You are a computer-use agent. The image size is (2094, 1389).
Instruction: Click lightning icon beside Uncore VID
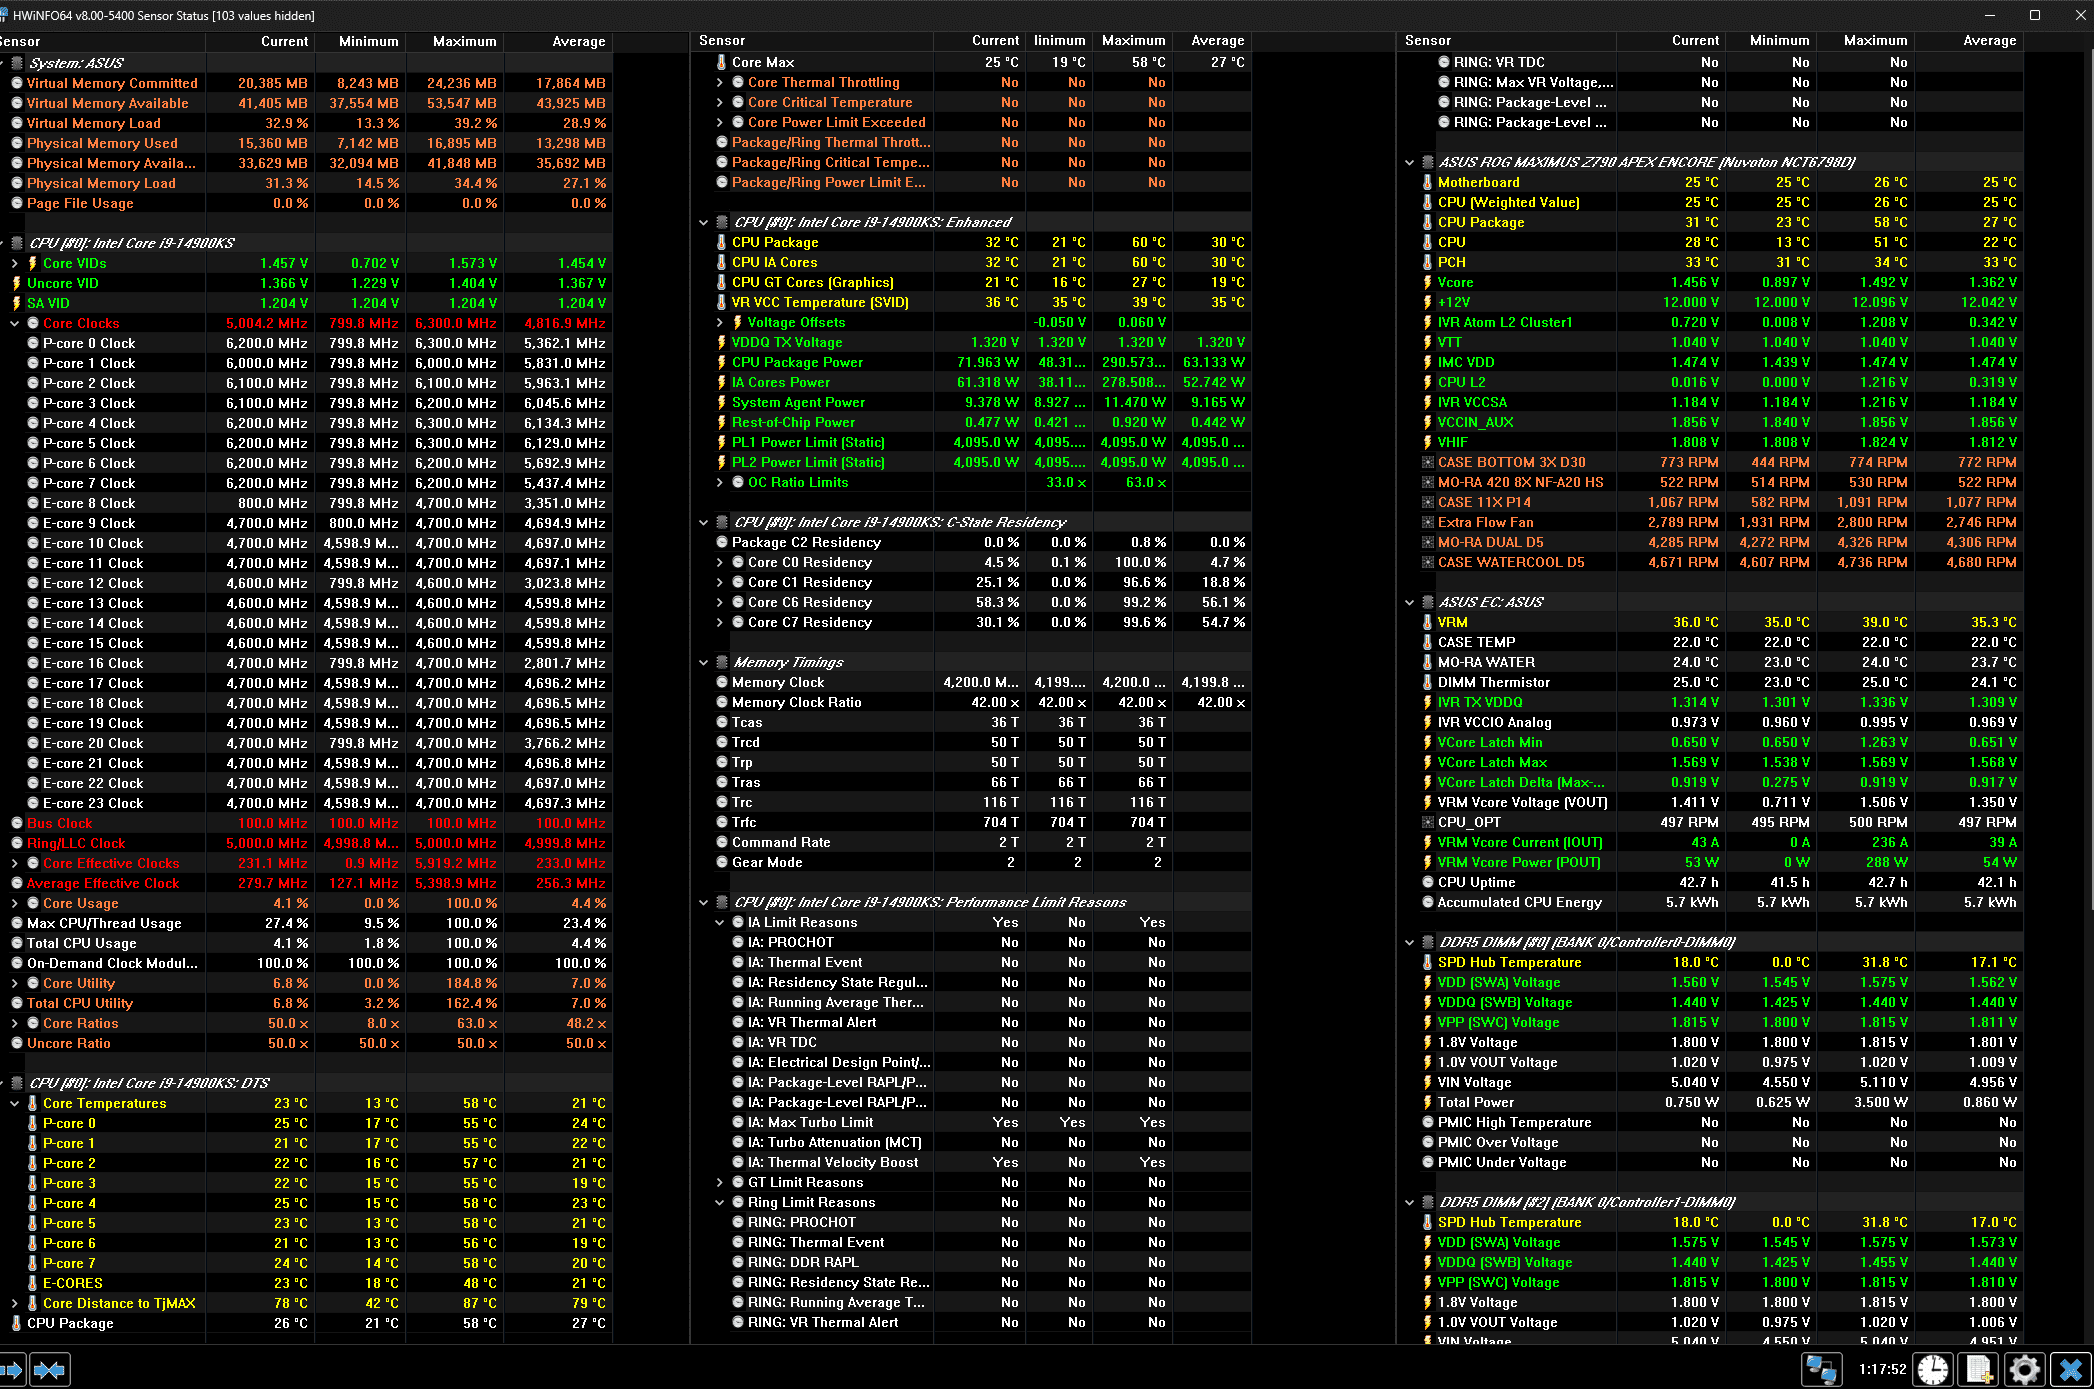click(16, 283)
